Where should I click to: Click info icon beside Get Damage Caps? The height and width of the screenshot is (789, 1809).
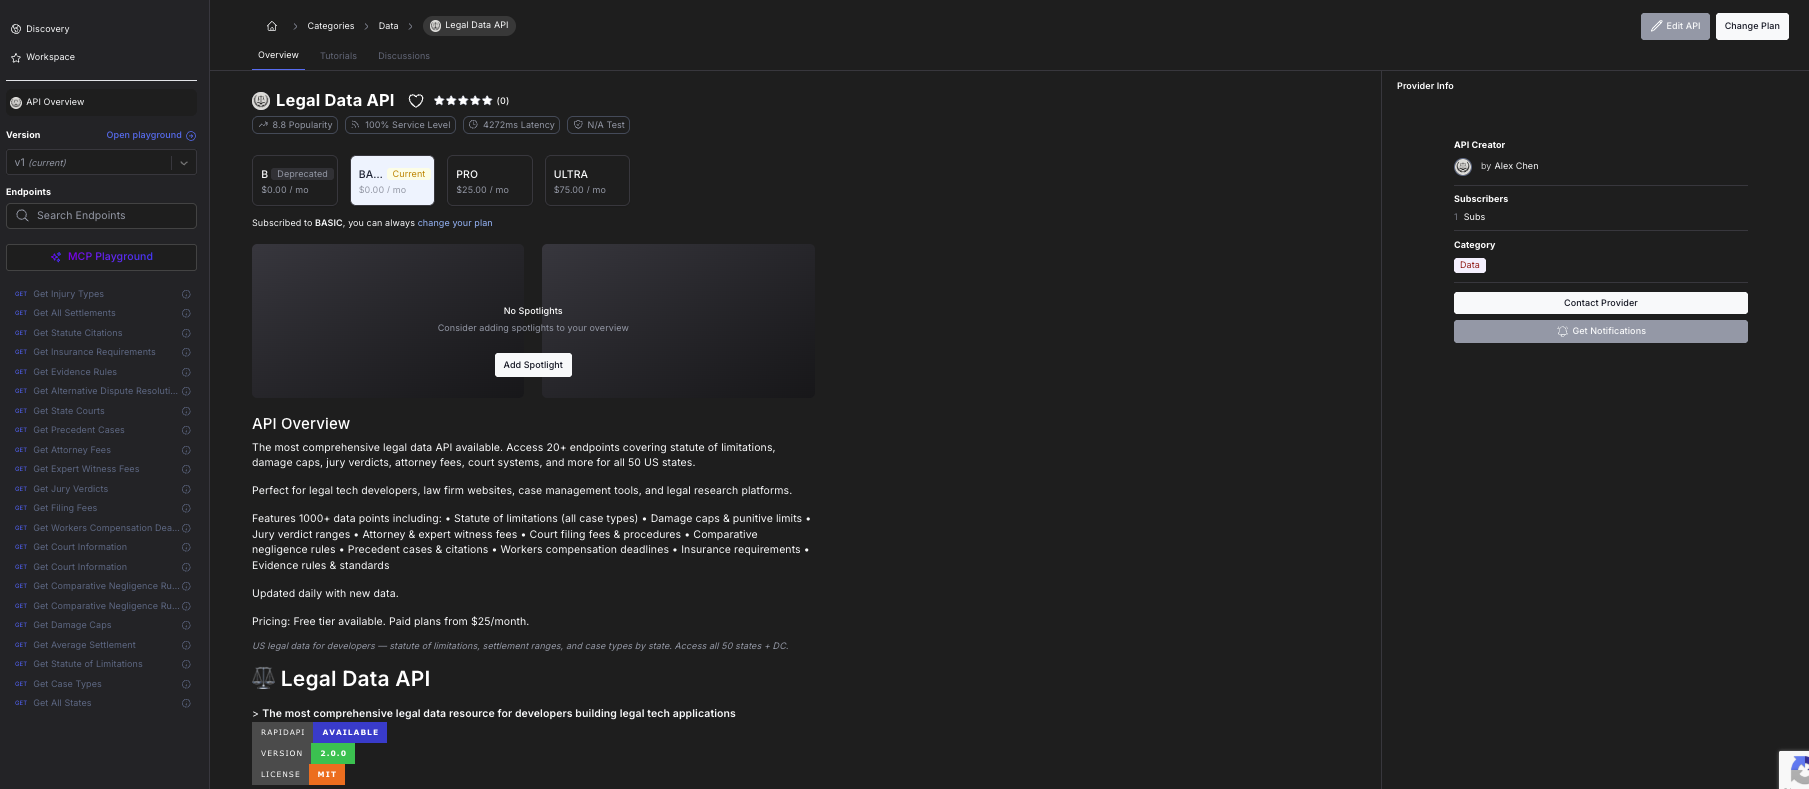(x=186, y=626)
